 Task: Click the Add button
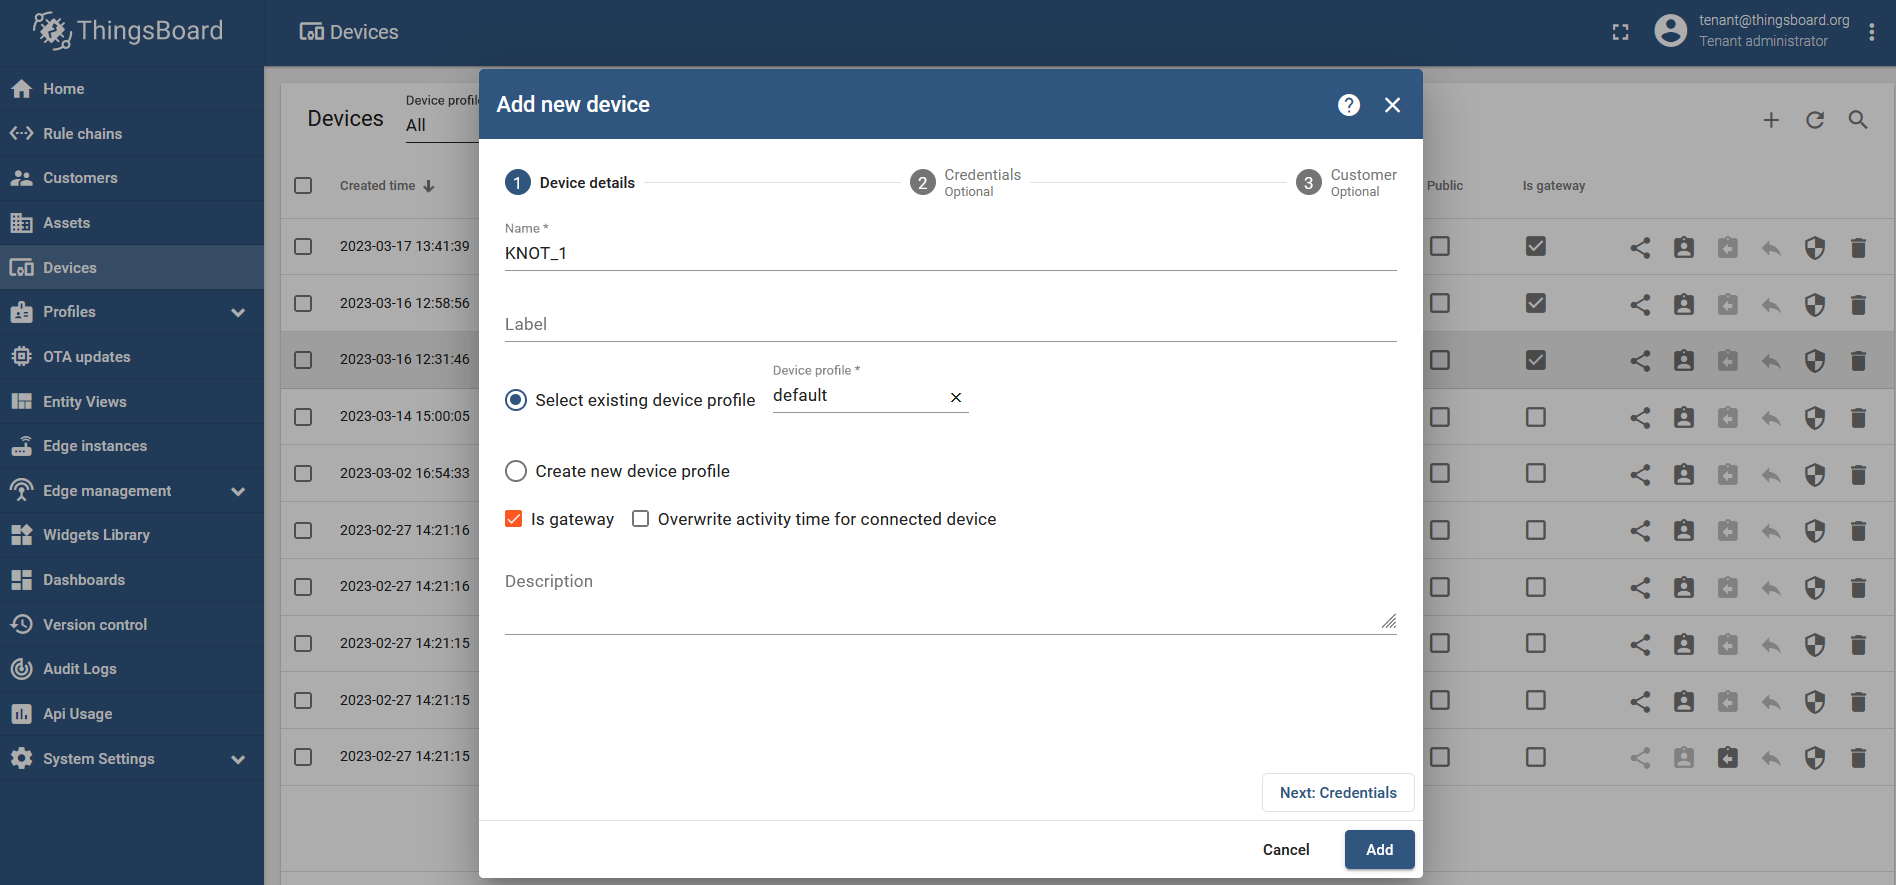click(1380, 849)
